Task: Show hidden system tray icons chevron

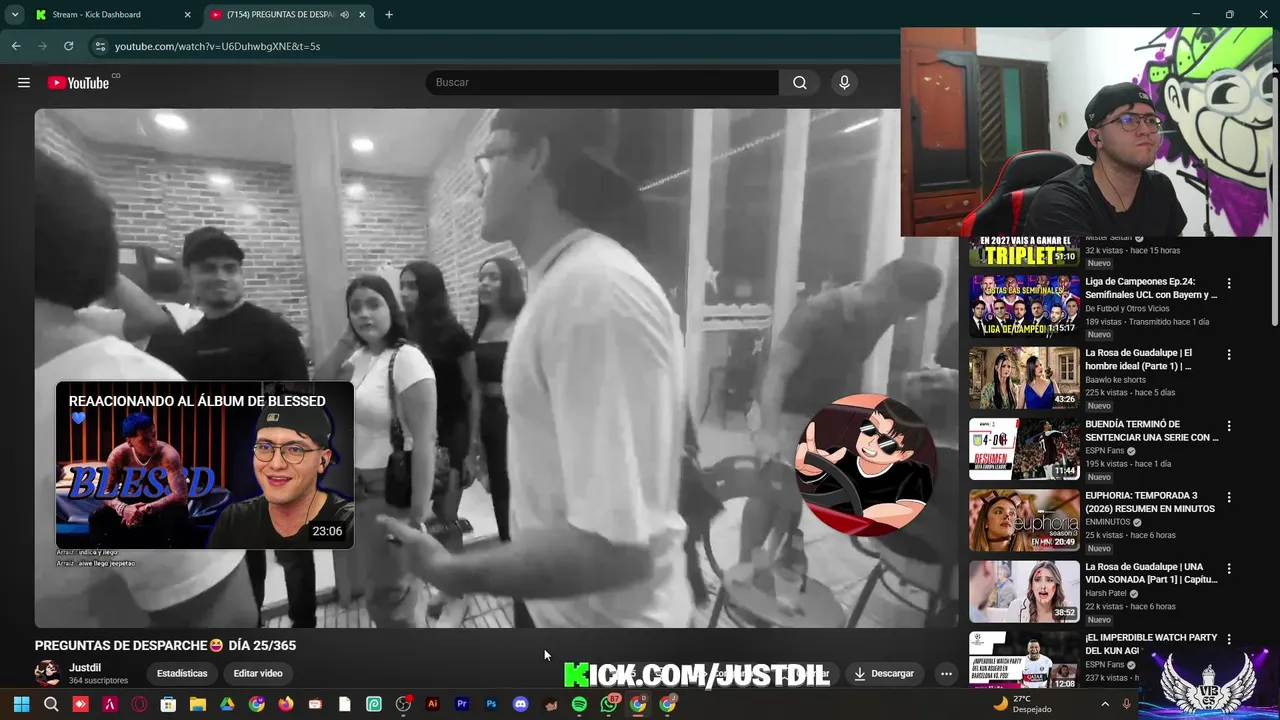Action: (1105, 704)
